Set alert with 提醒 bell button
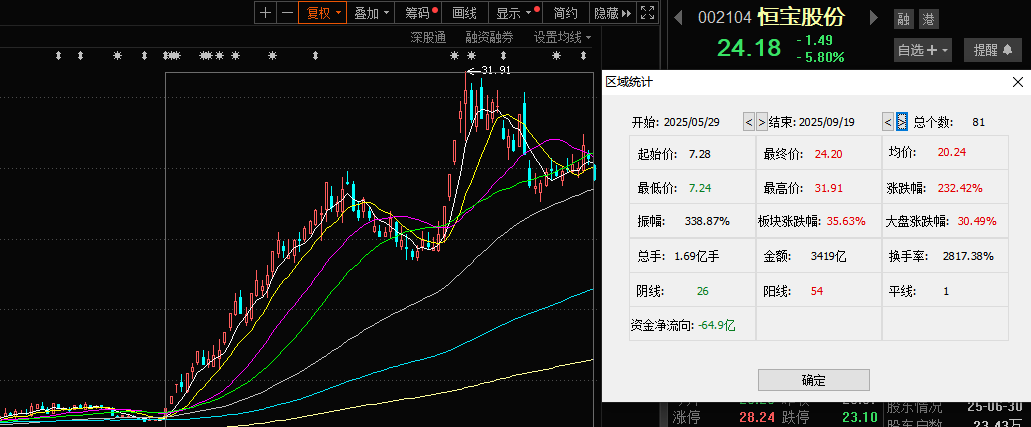This screenshot has height=427, width=1031. pos(993,49)
